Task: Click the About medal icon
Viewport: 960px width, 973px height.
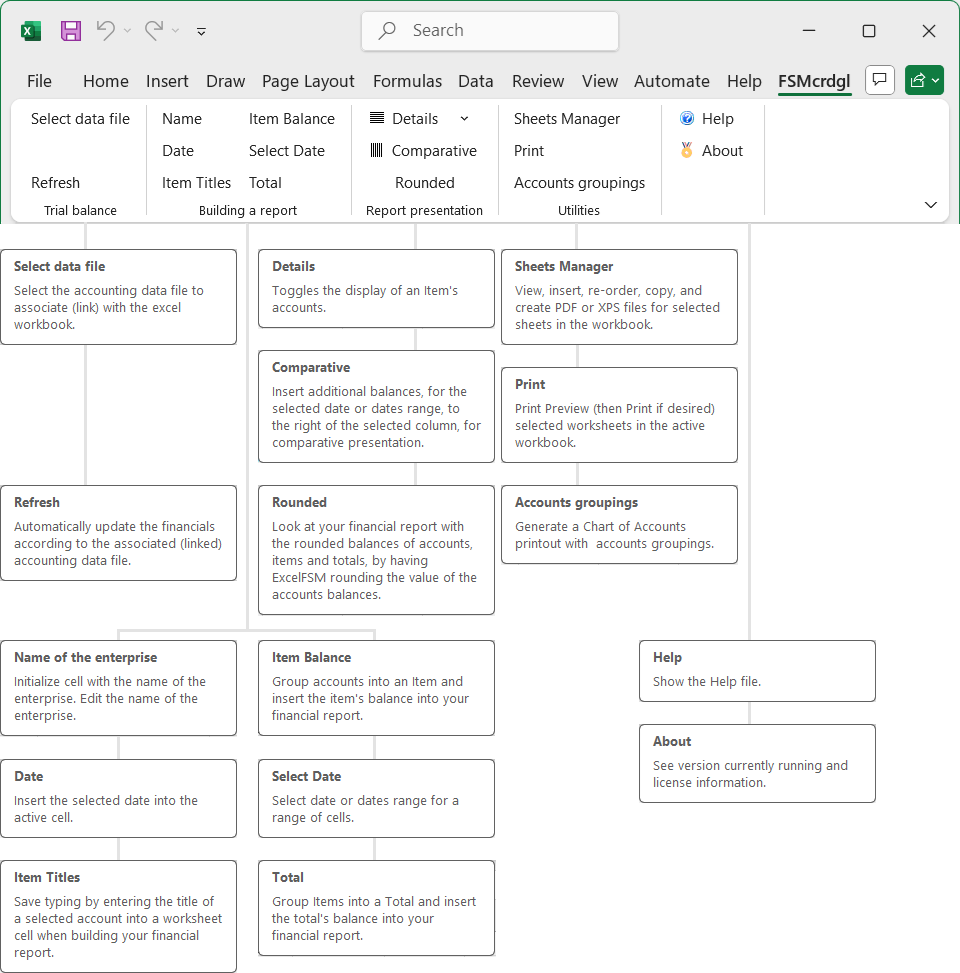Action: coord(687,151)
